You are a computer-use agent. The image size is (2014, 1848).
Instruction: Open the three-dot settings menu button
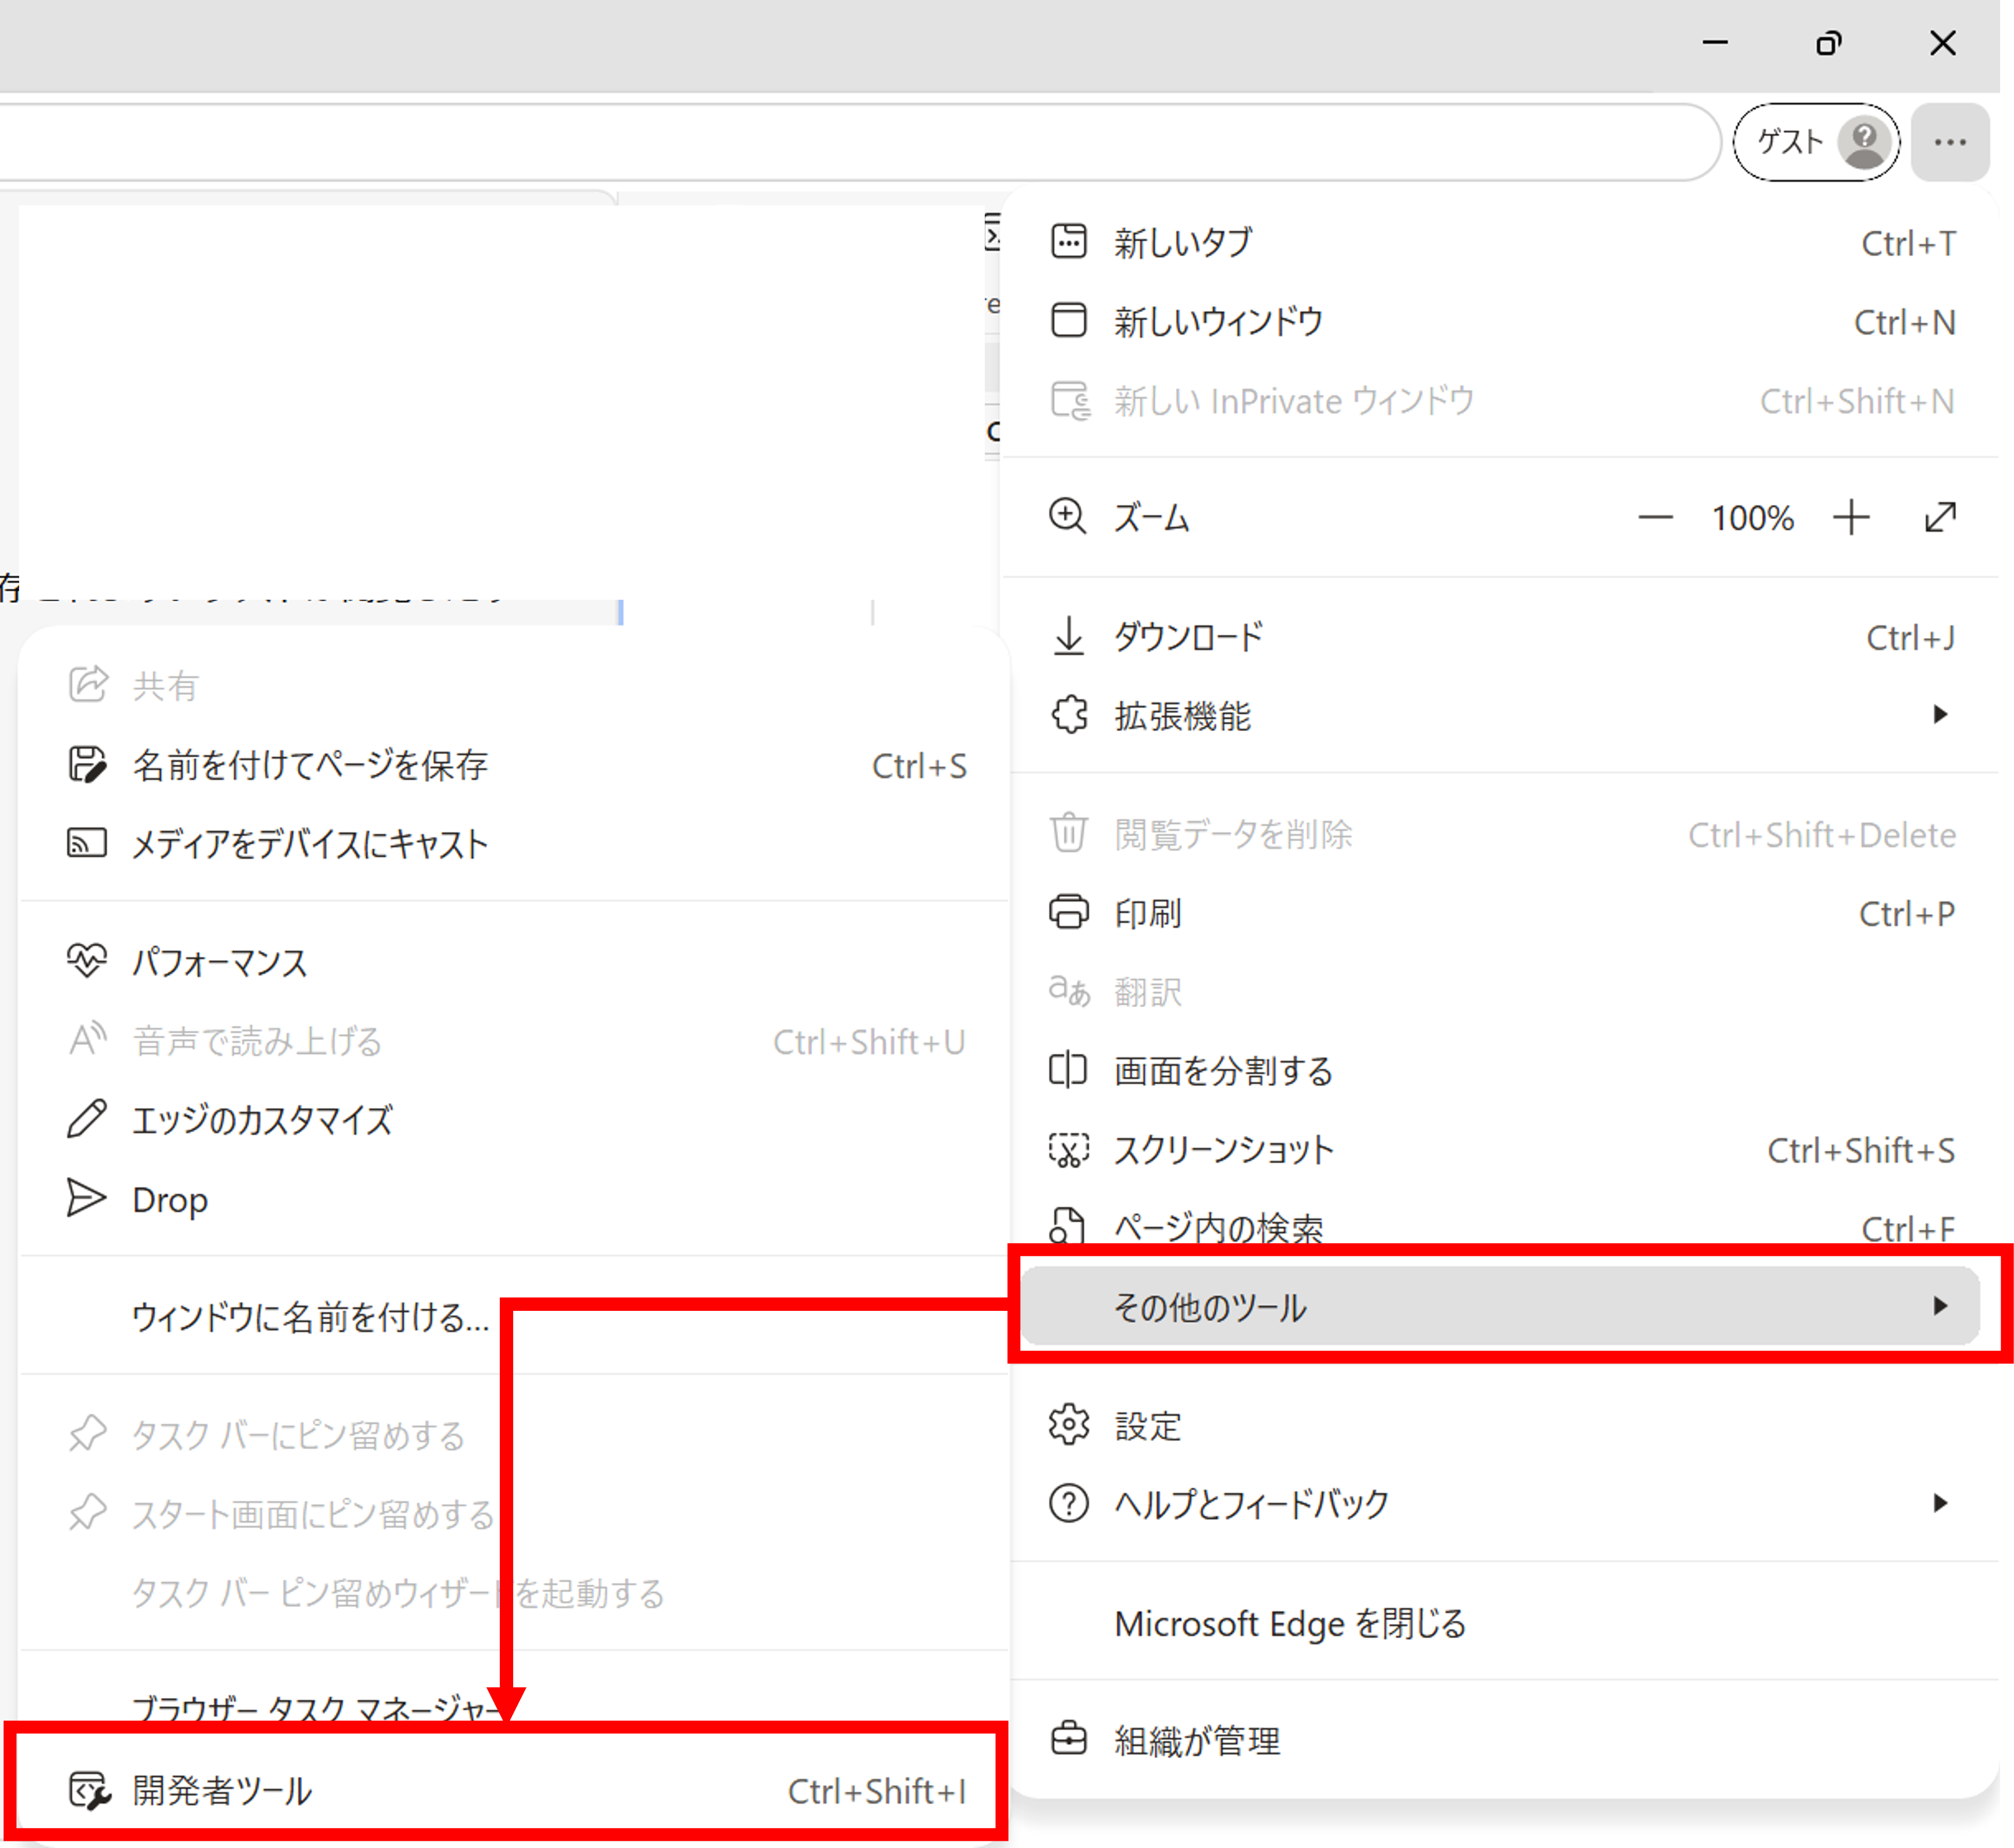tap(1949, 142)
